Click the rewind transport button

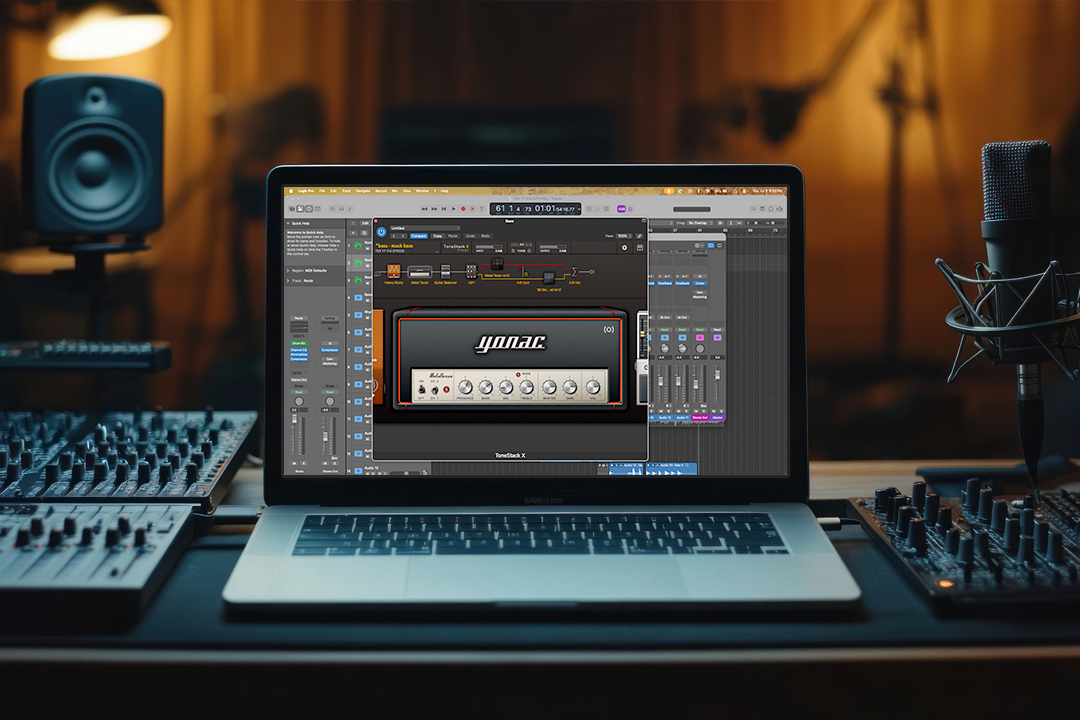click(x=424, y=209)
